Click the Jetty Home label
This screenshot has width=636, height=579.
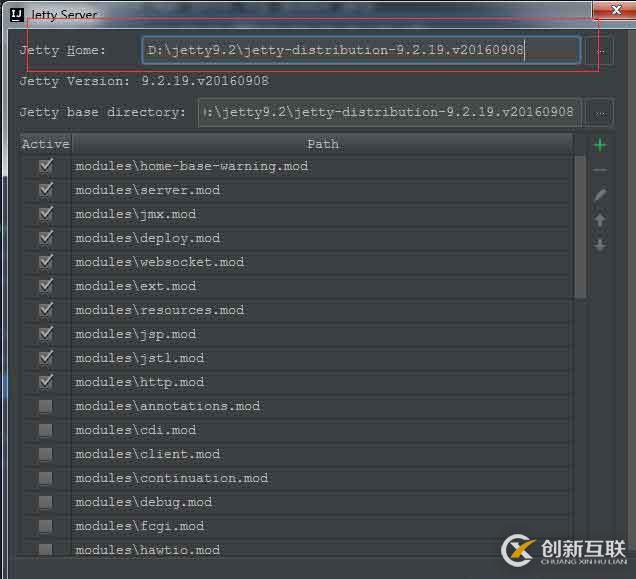point(62,50)
